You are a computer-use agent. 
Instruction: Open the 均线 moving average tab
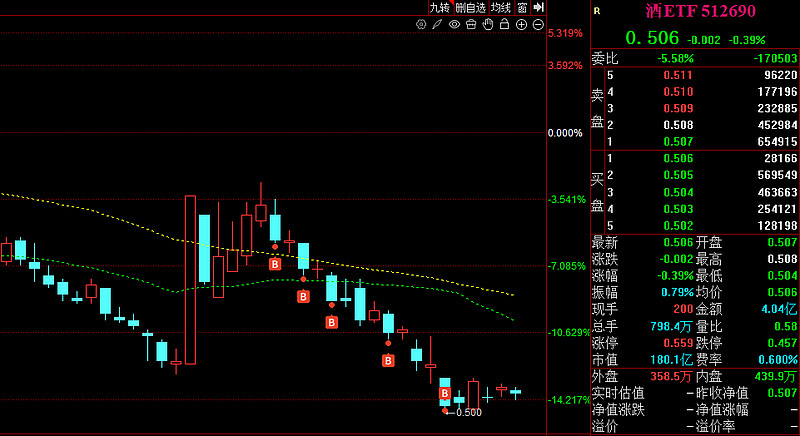(x=501, y=7)
